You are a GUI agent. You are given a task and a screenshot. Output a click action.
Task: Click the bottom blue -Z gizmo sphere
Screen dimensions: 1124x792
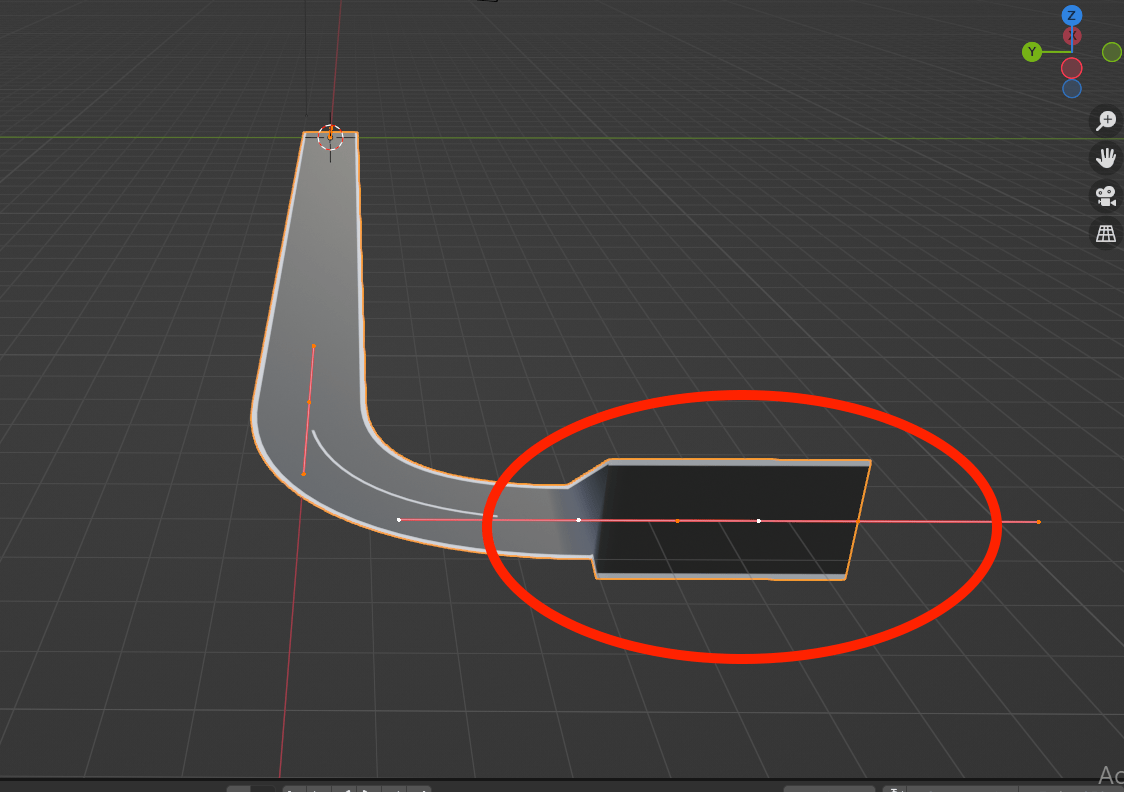(1072, 87)
